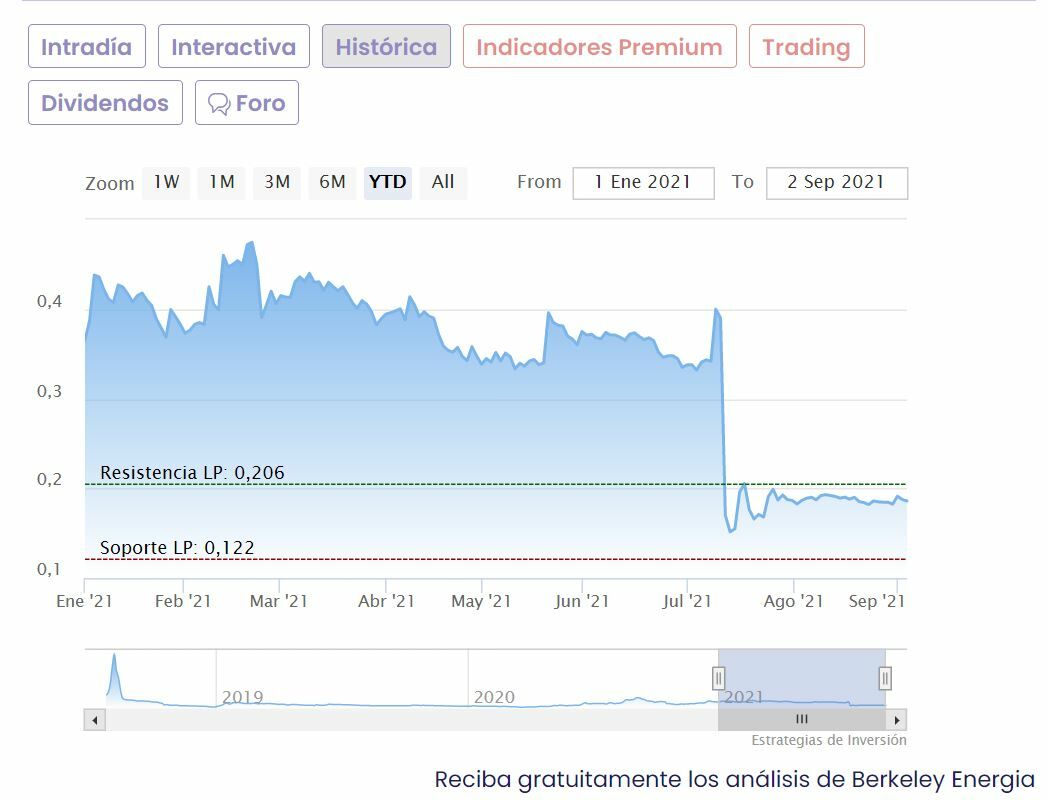Select the Histórica tab

pyautogui.click(x=386, y=47)
